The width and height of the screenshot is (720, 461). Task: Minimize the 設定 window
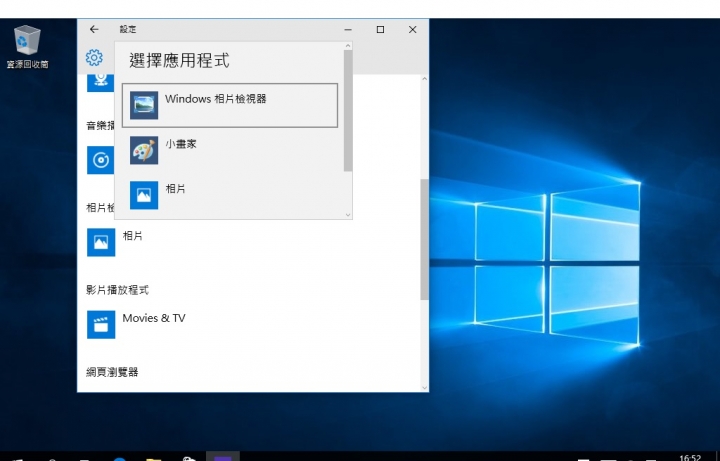(x=348, y=29)
